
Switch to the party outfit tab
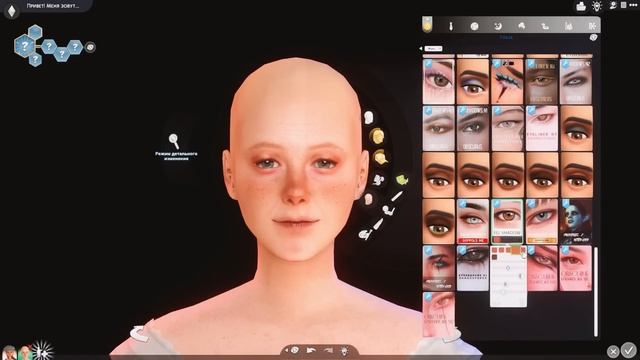521,26
